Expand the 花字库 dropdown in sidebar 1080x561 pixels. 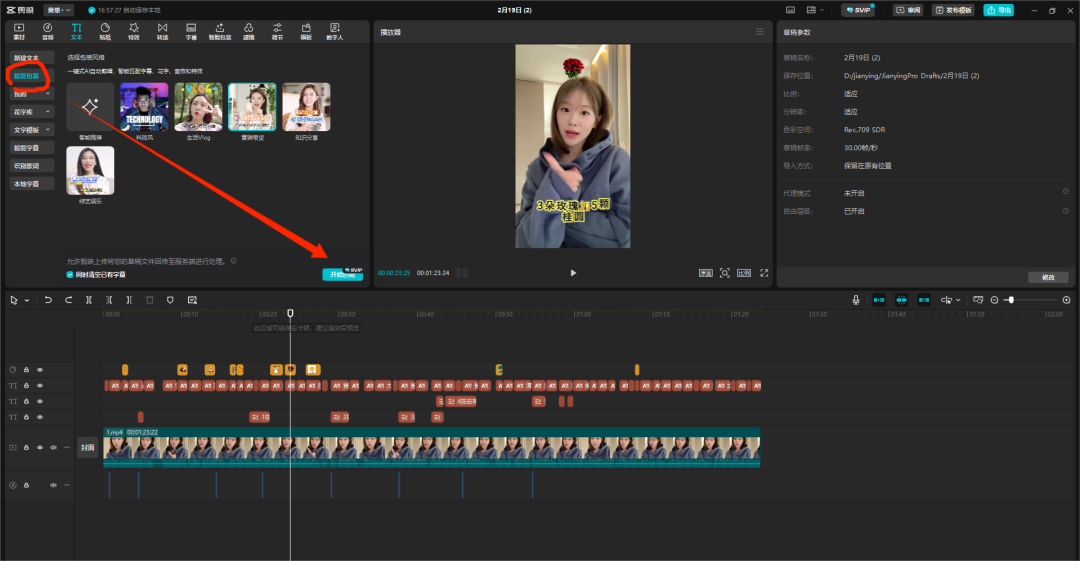(x=49, y=112)
